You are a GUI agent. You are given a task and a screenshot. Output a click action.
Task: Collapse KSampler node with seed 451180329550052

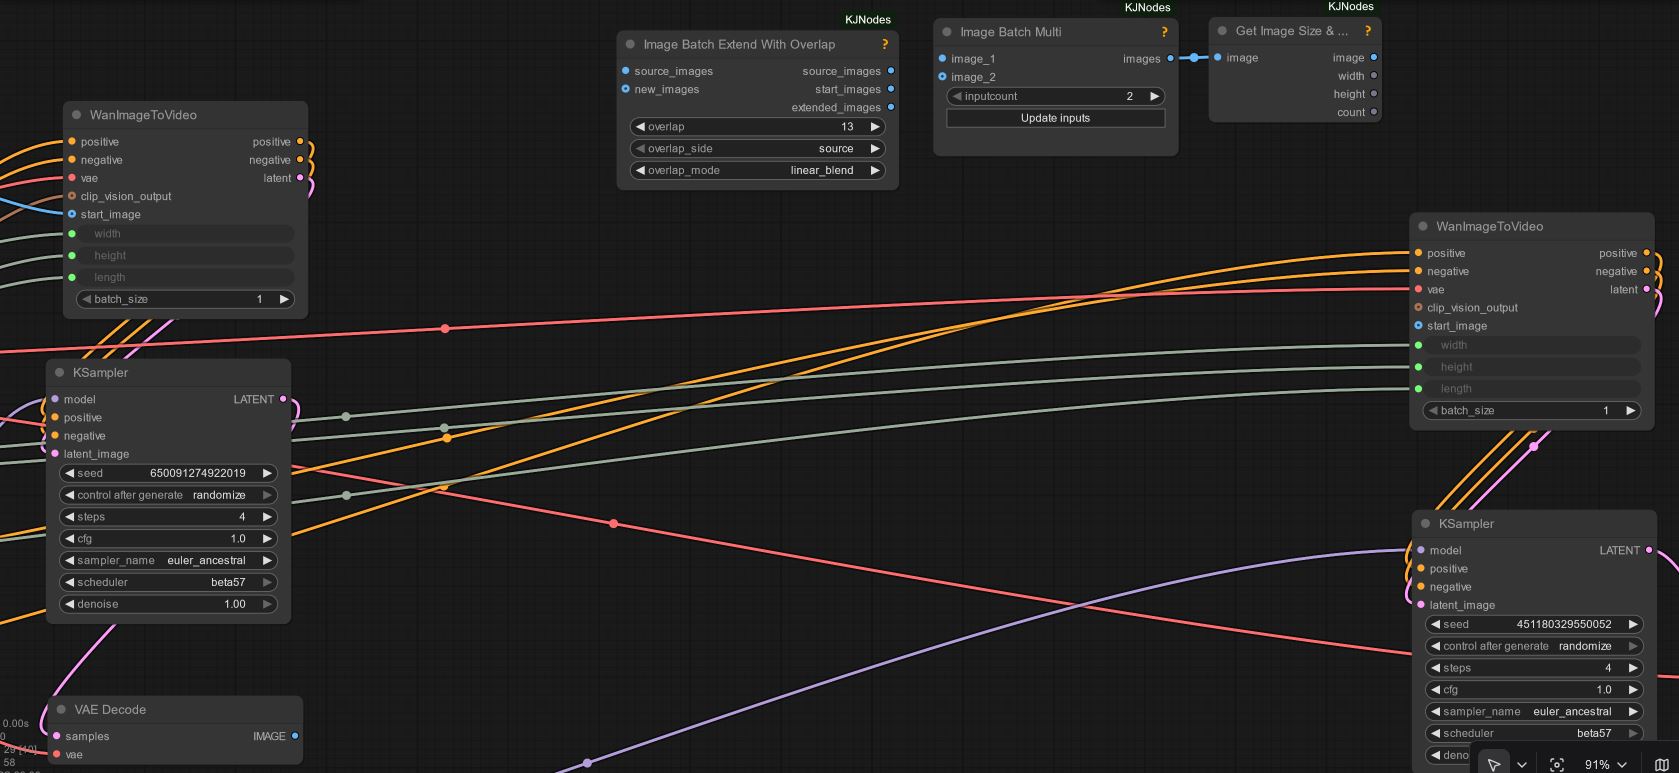[1426, 524]
